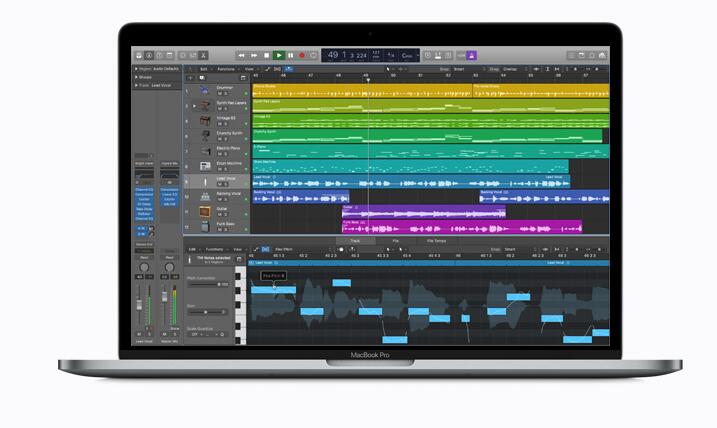This screenshot has width=717, height=428.
Task: Open the Library panel icon
Action: (139, 55)
